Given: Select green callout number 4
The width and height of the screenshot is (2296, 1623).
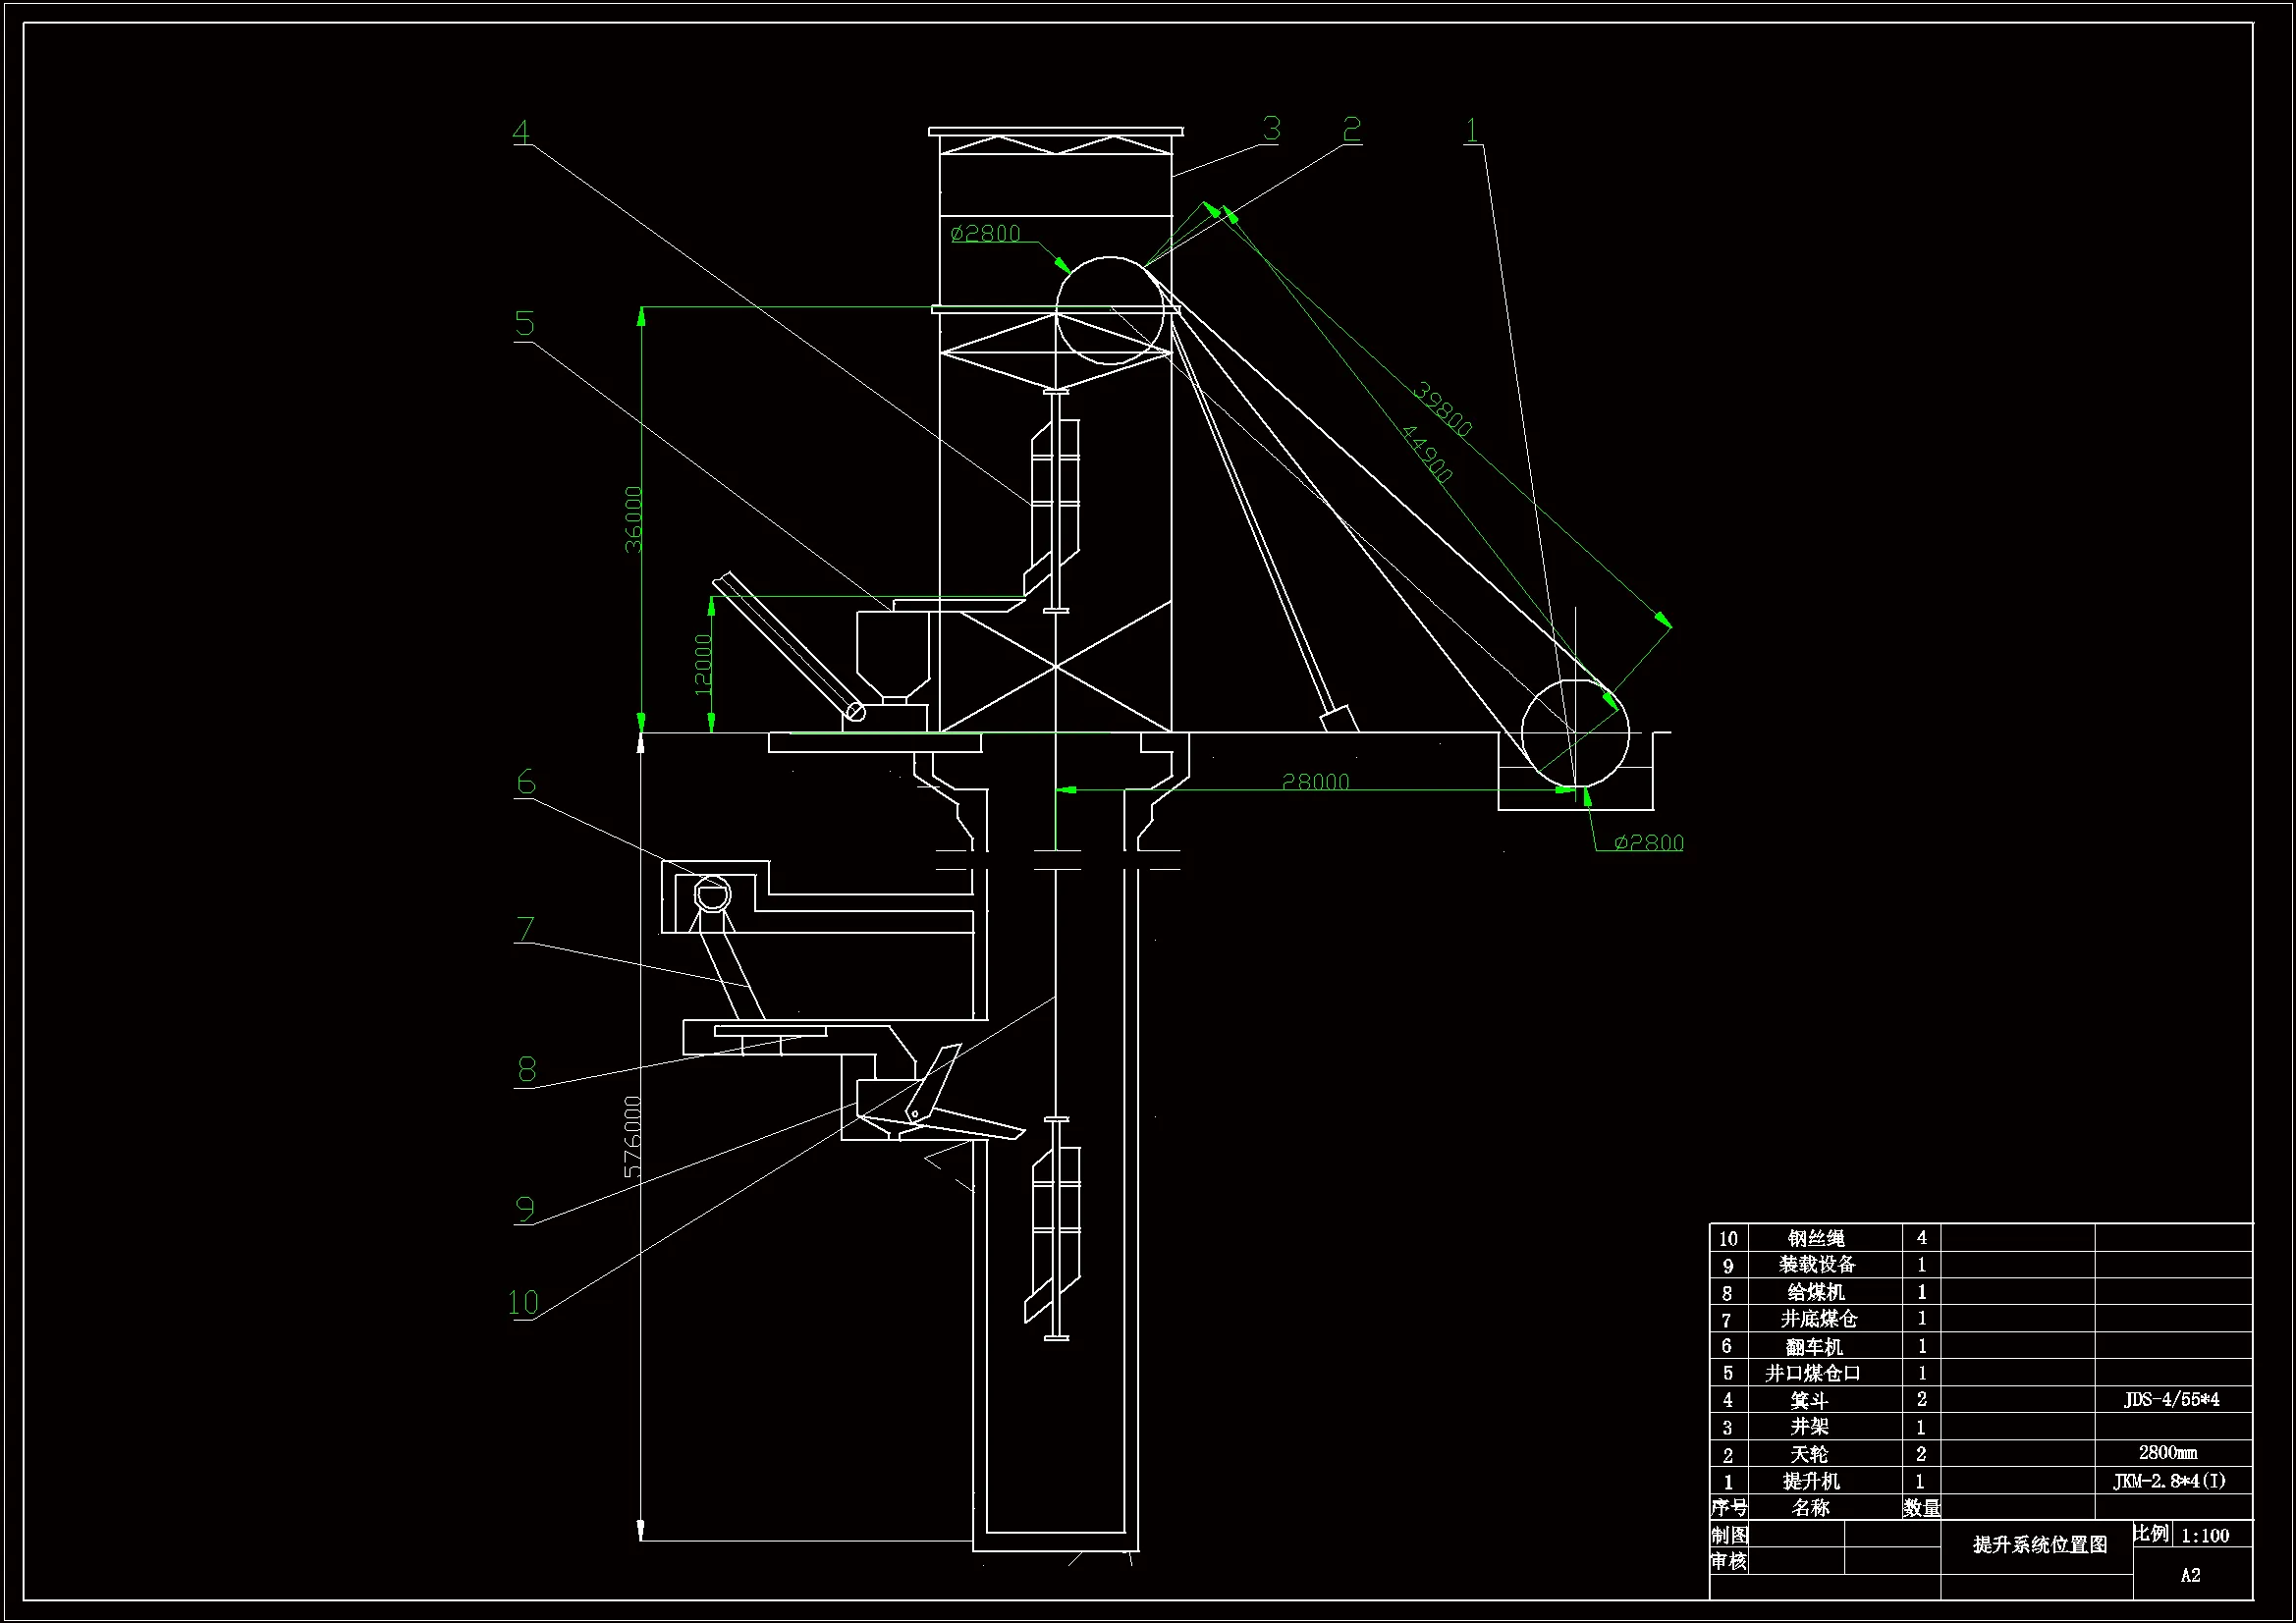Looking at the screenshot, I should pyautogui.click(x=520, y=132).
